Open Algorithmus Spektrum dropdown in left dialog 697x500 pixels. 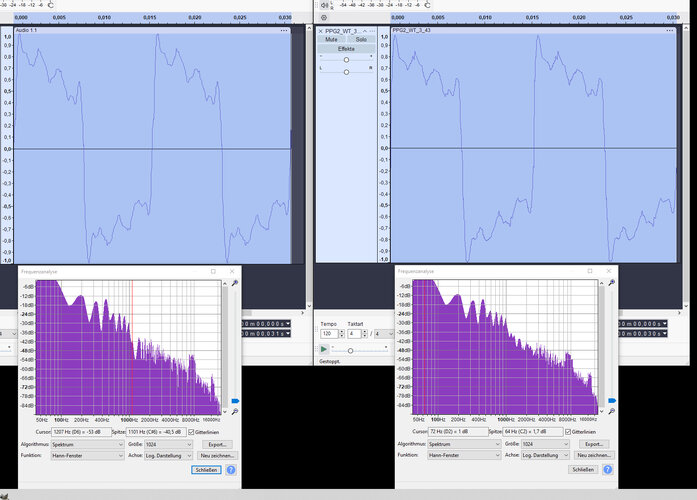[88, 444]
